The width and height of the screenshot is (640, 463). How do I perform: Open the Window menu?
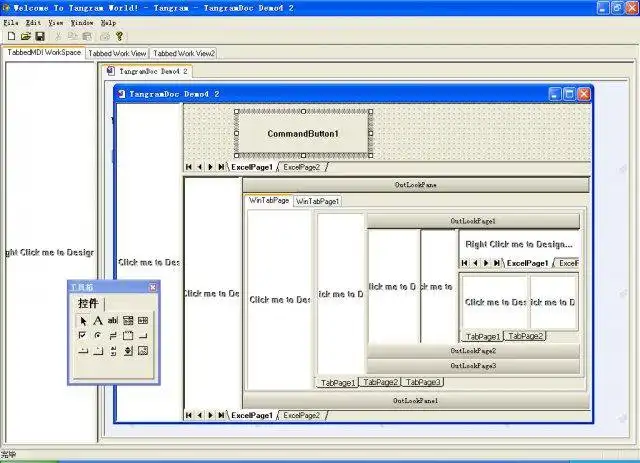point(82,23)
